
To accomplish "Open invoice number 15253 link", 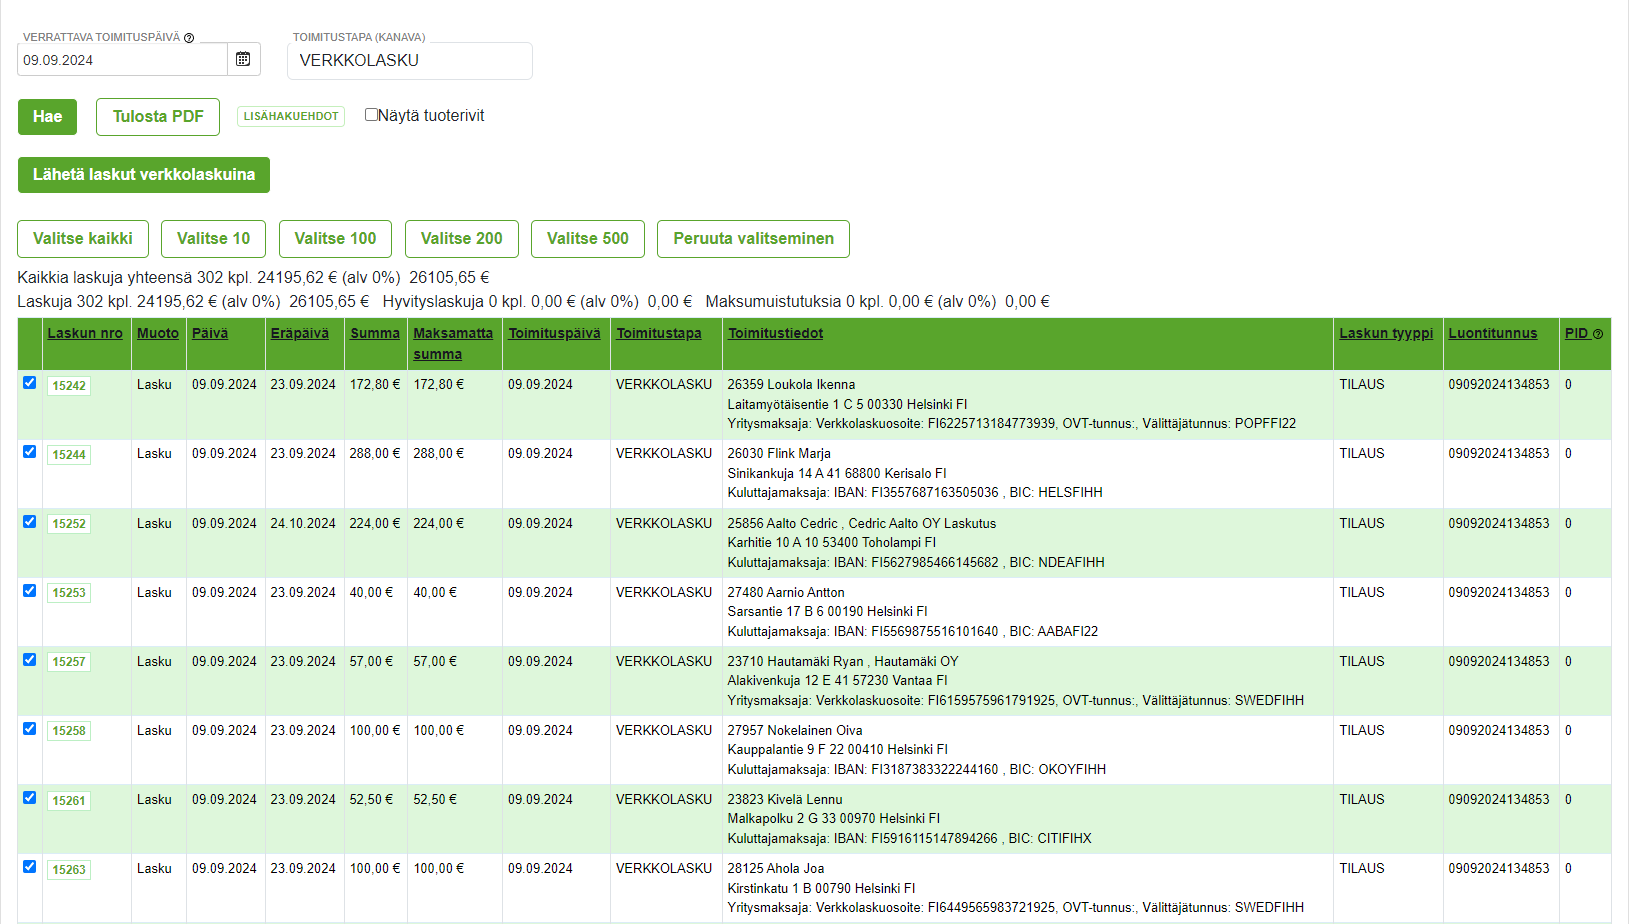I will pos(69,593).
